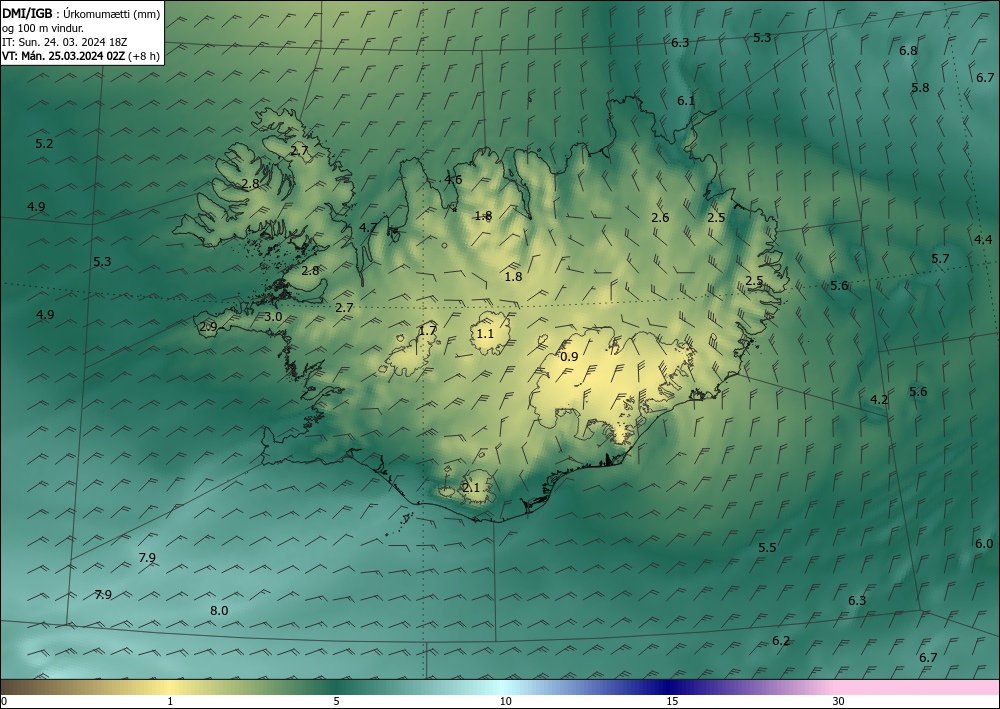The width and height of the screenshot is (1000, 709).
Task: Click the 5.2 value over the western sea
Action: tap(44, 144)
